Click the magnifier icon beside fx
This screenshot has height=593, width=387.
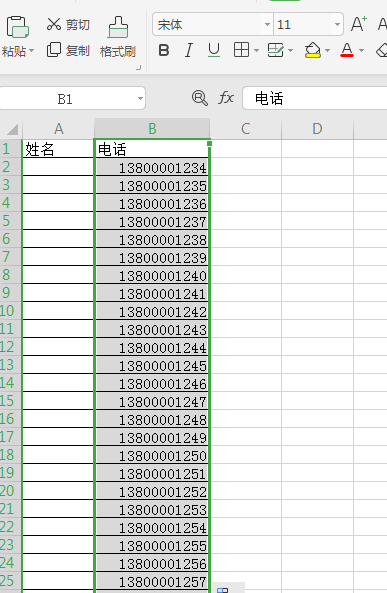(199, 98)
